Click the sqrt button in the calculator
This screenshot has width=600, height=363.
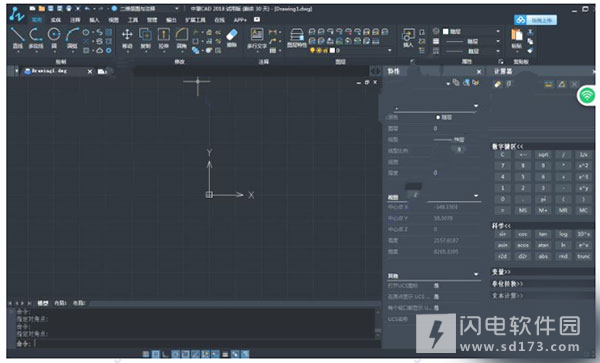click(543, 155)
